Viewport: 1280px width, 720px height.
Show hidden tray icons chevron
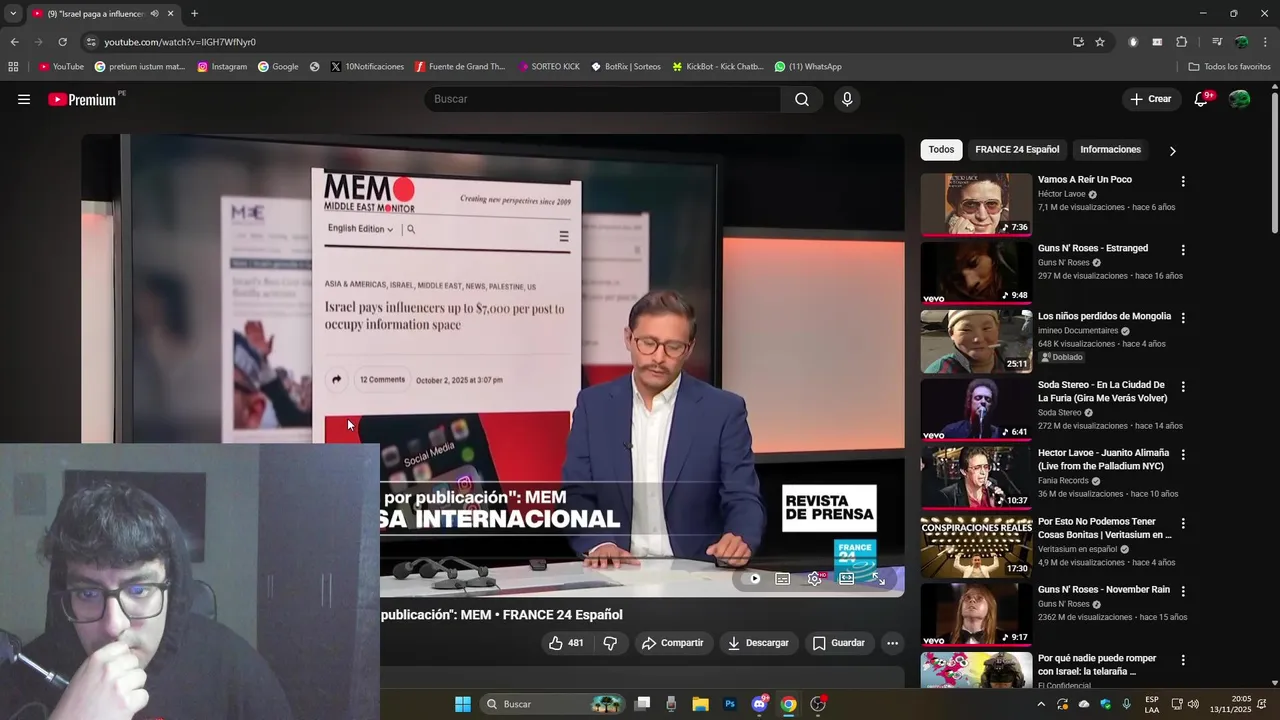click(x=1041, y=704)
